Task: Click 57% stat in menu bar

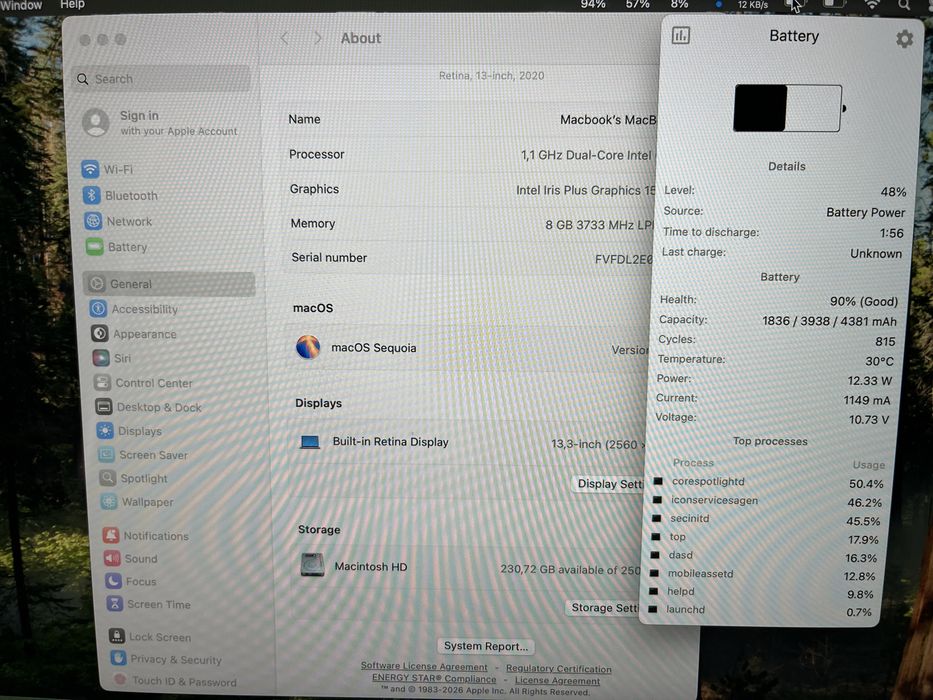Action: pyautogui.click(x=637, y=5)
